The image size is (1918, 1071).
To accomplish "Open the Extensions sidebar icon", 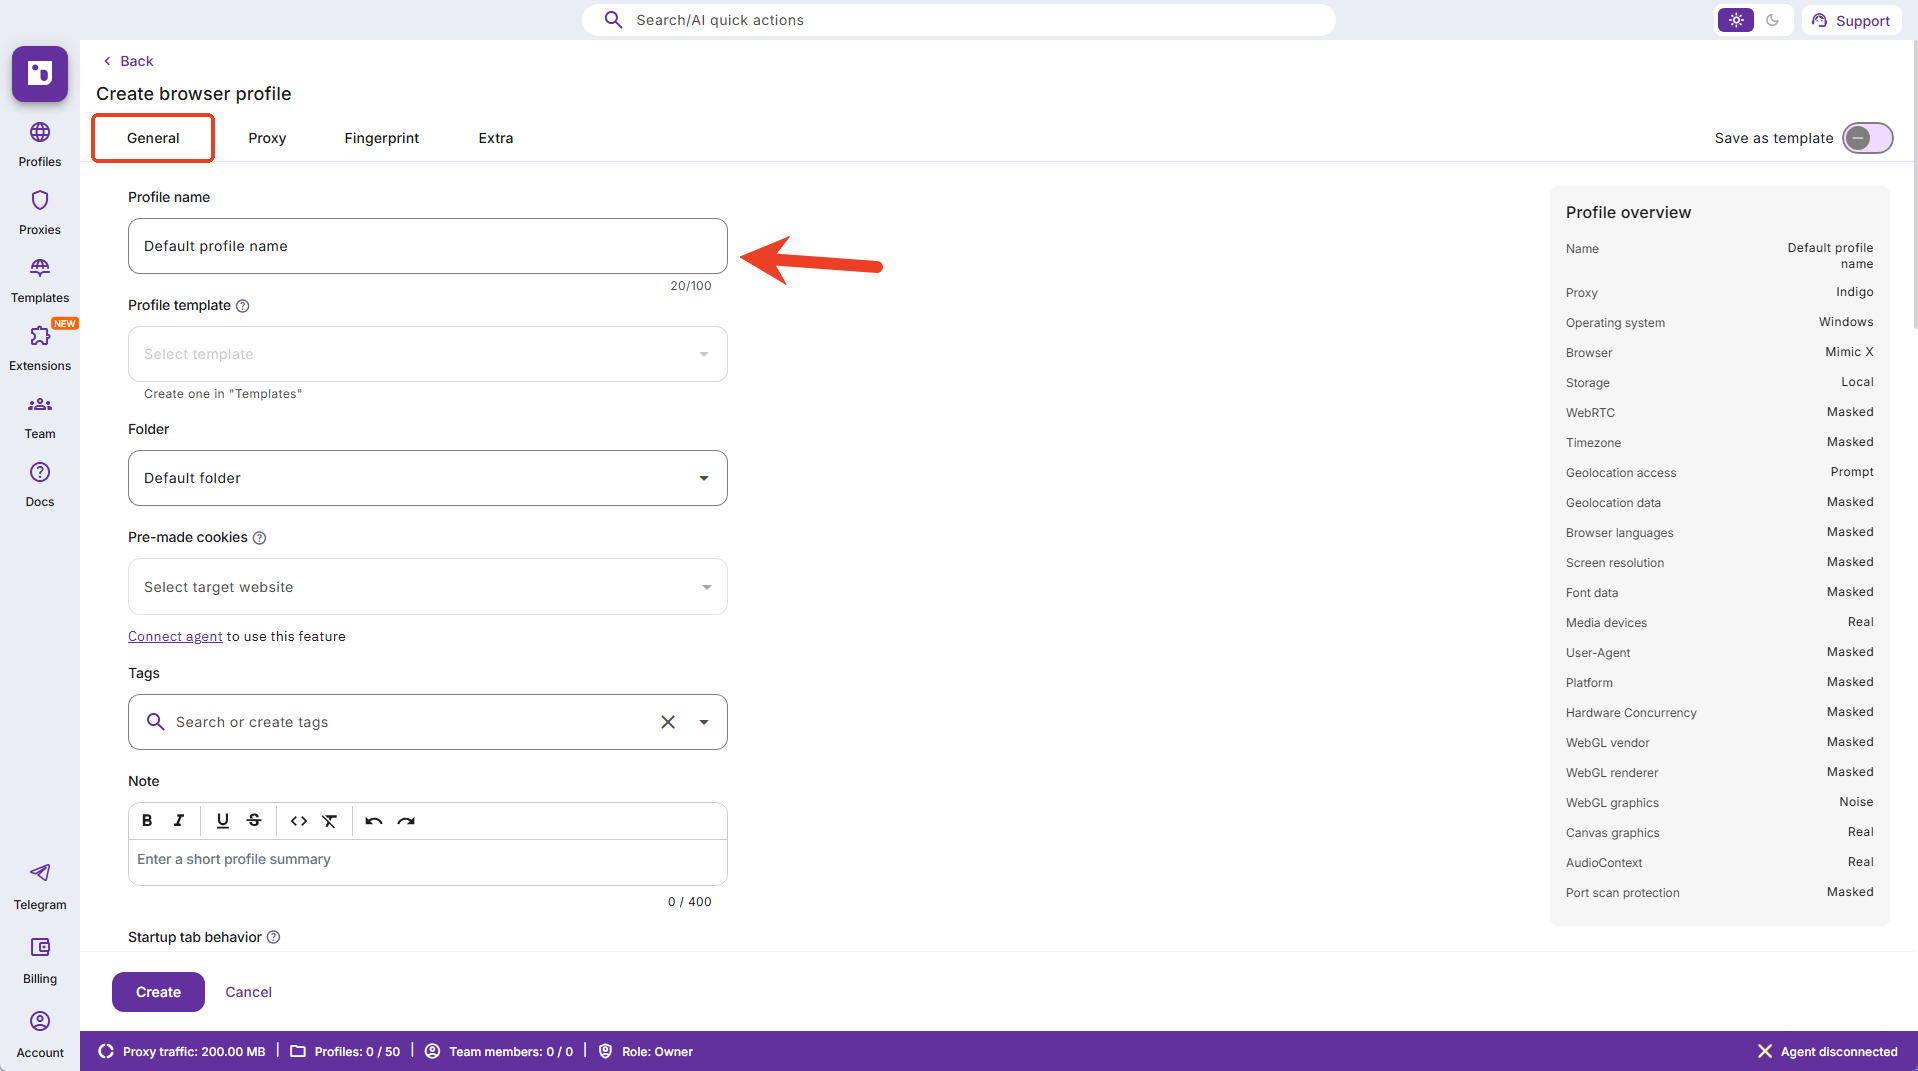I will [40, 337].
